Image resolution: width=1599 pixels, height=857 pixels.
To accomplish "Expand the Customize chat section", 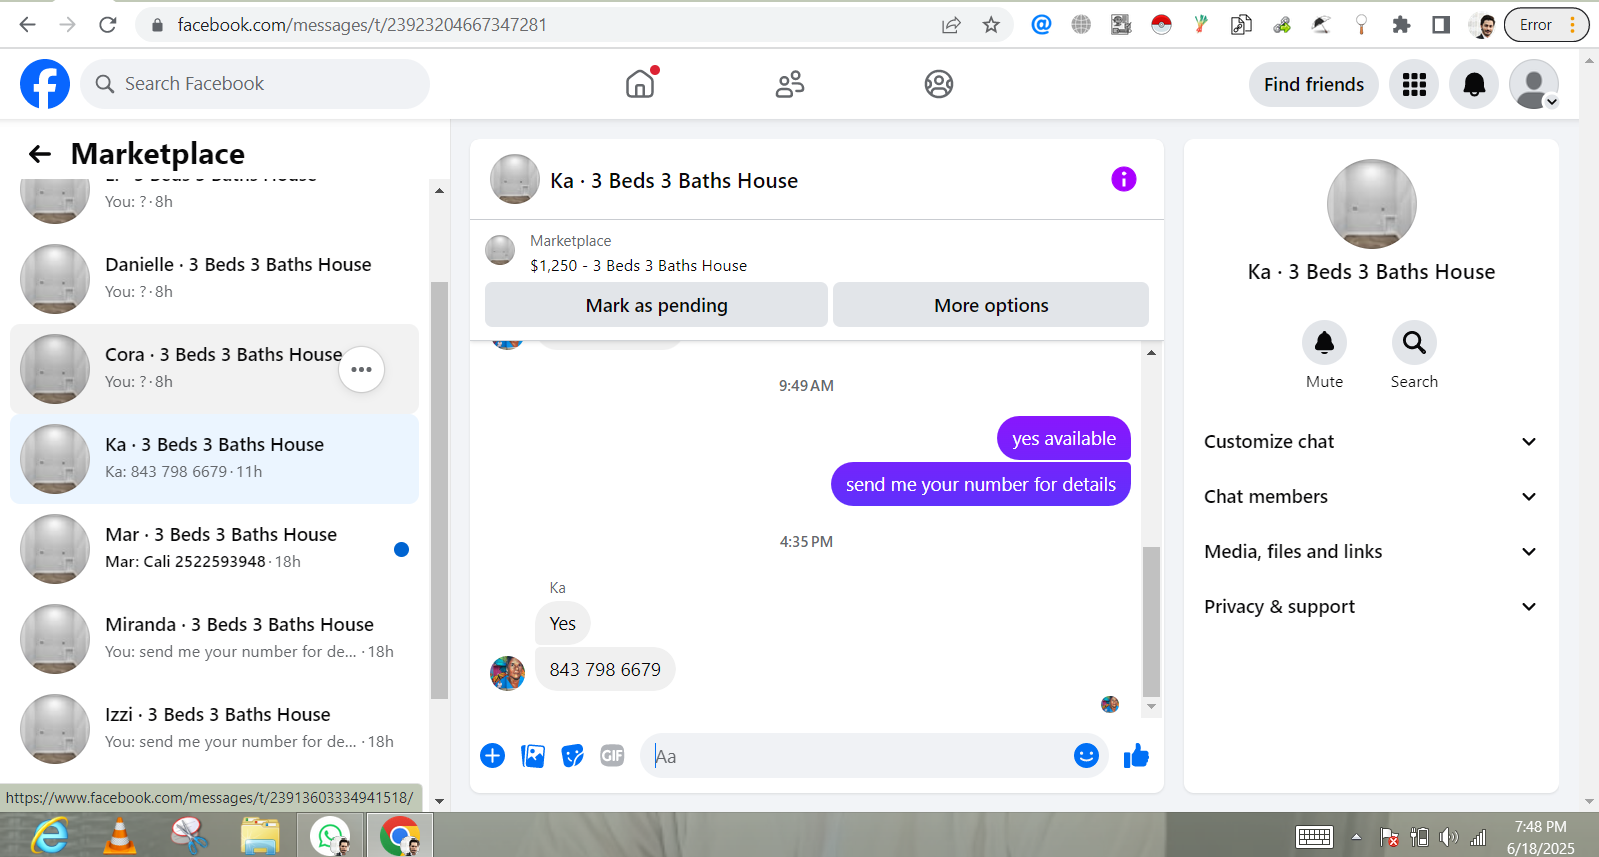I will click(1371, 442).
